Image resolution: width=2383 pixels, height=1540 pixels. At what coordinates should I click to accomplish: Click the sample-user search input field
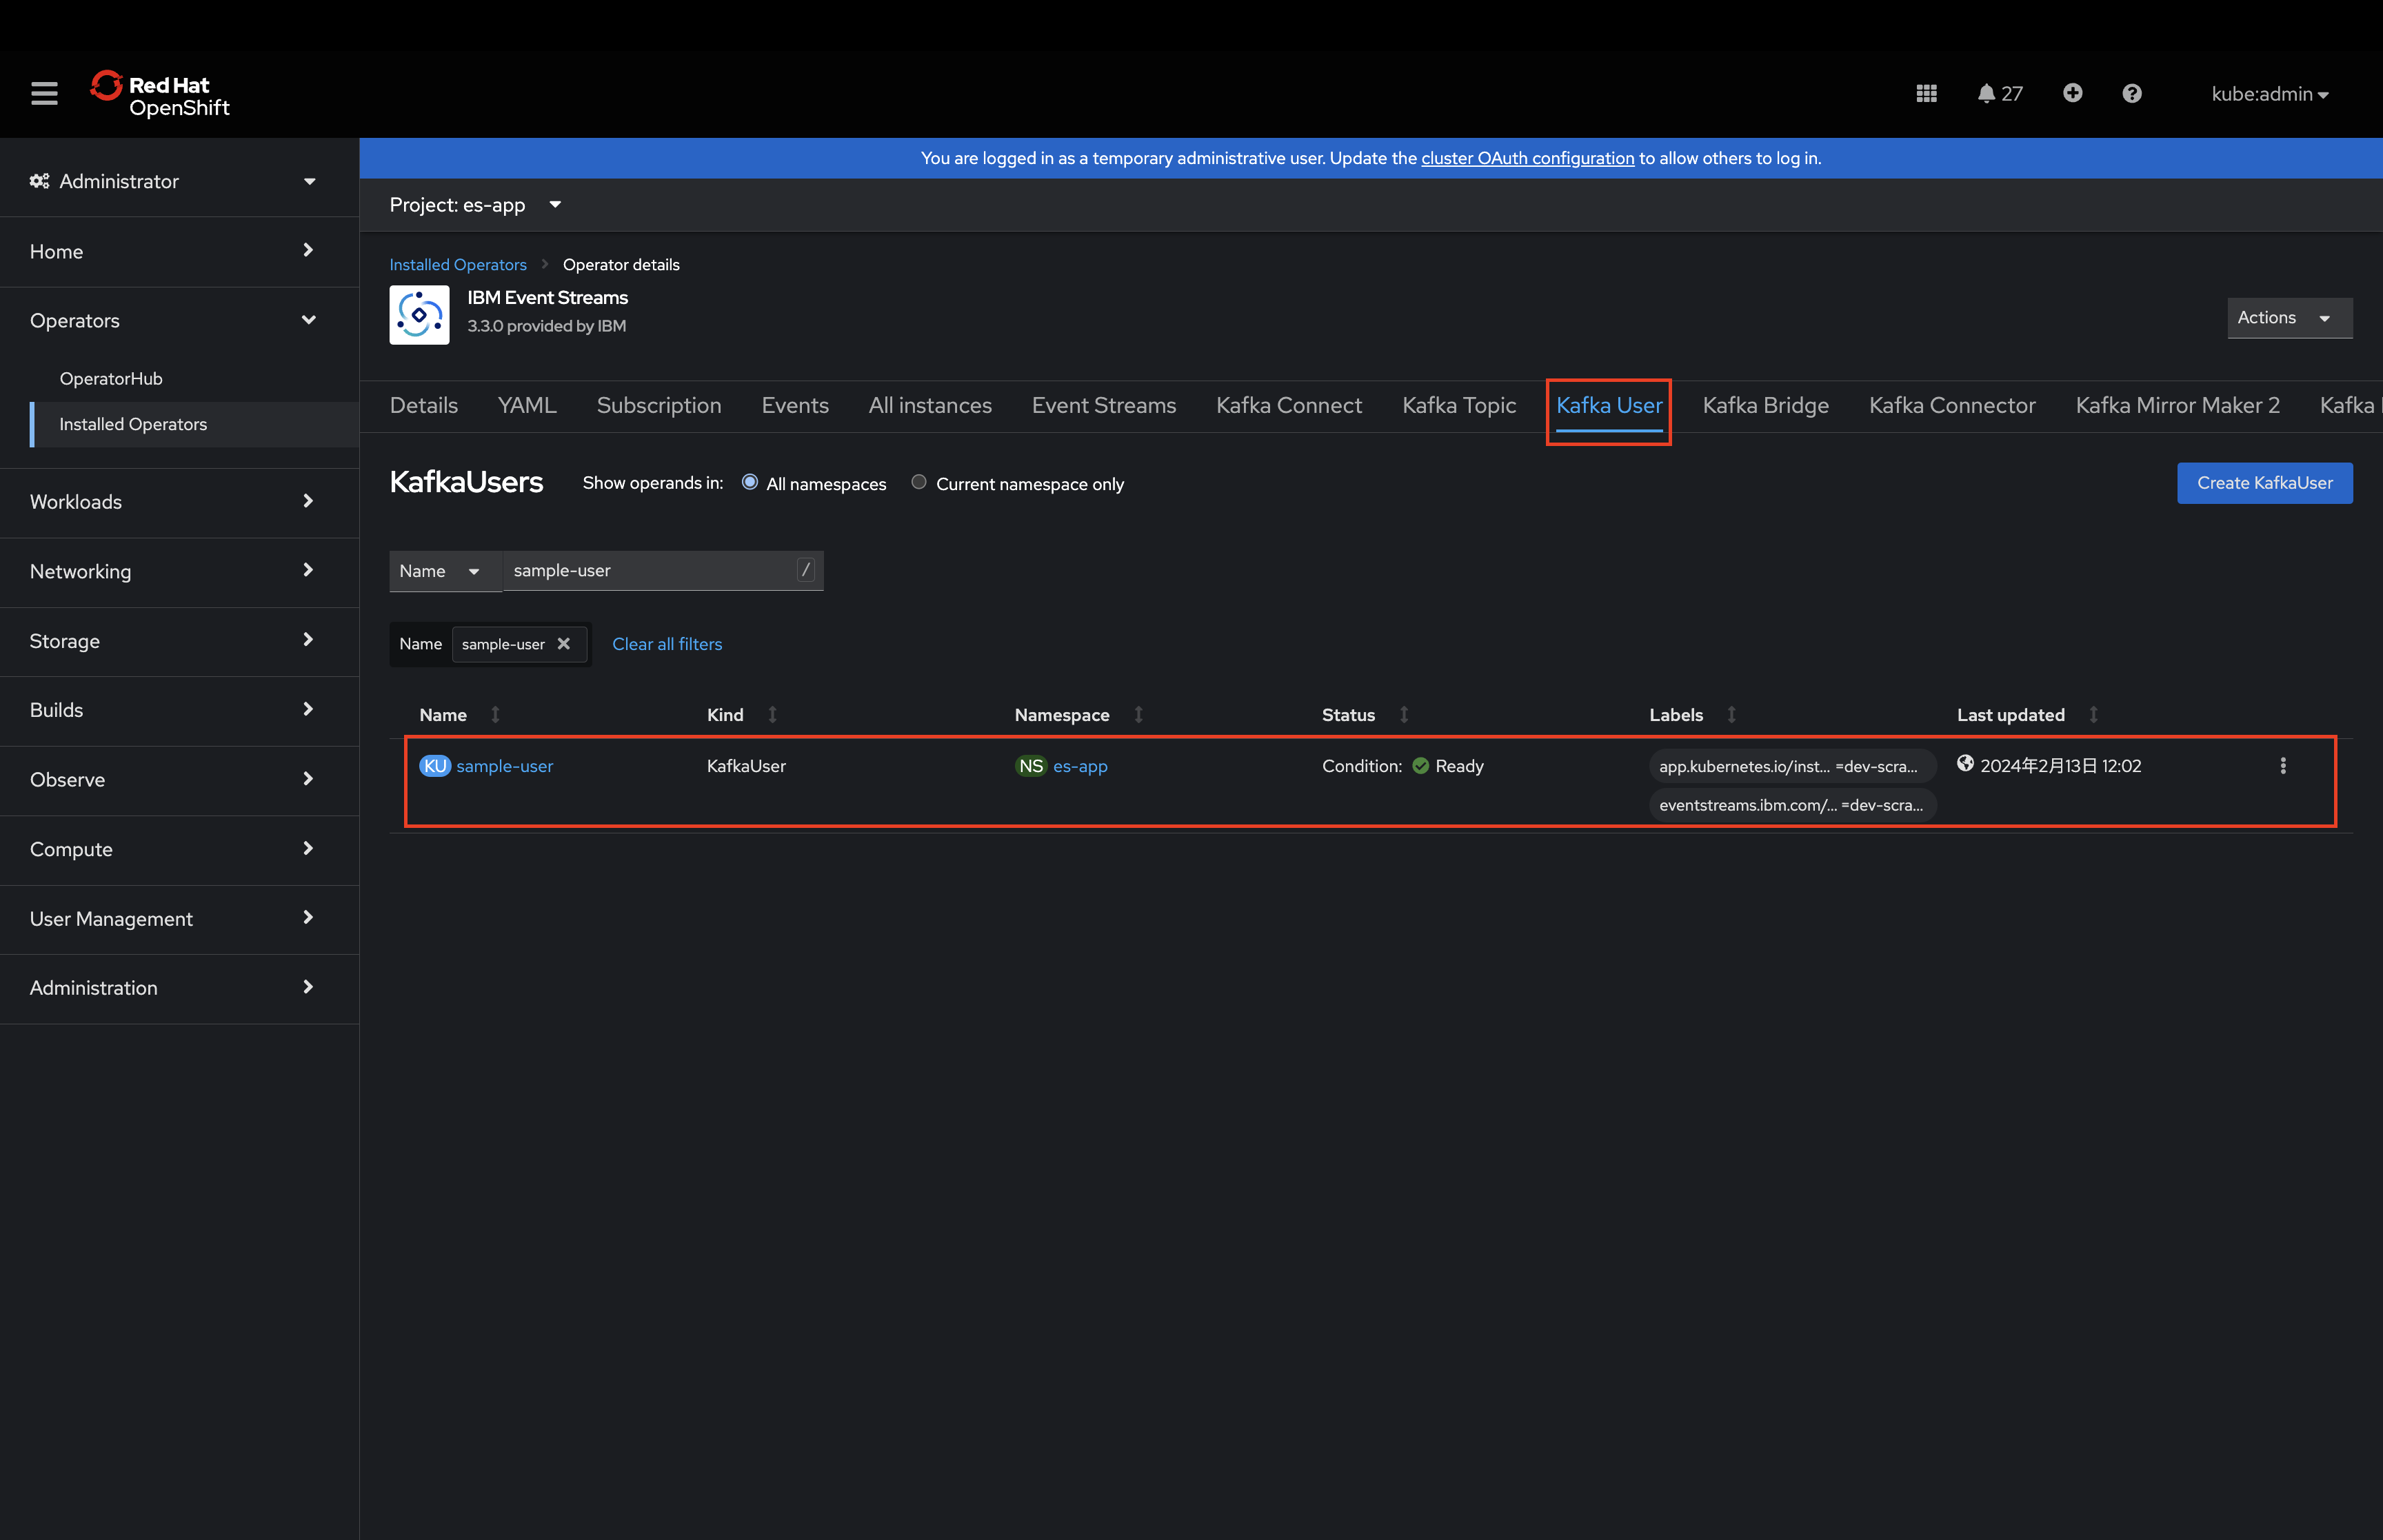coord(650,571)
